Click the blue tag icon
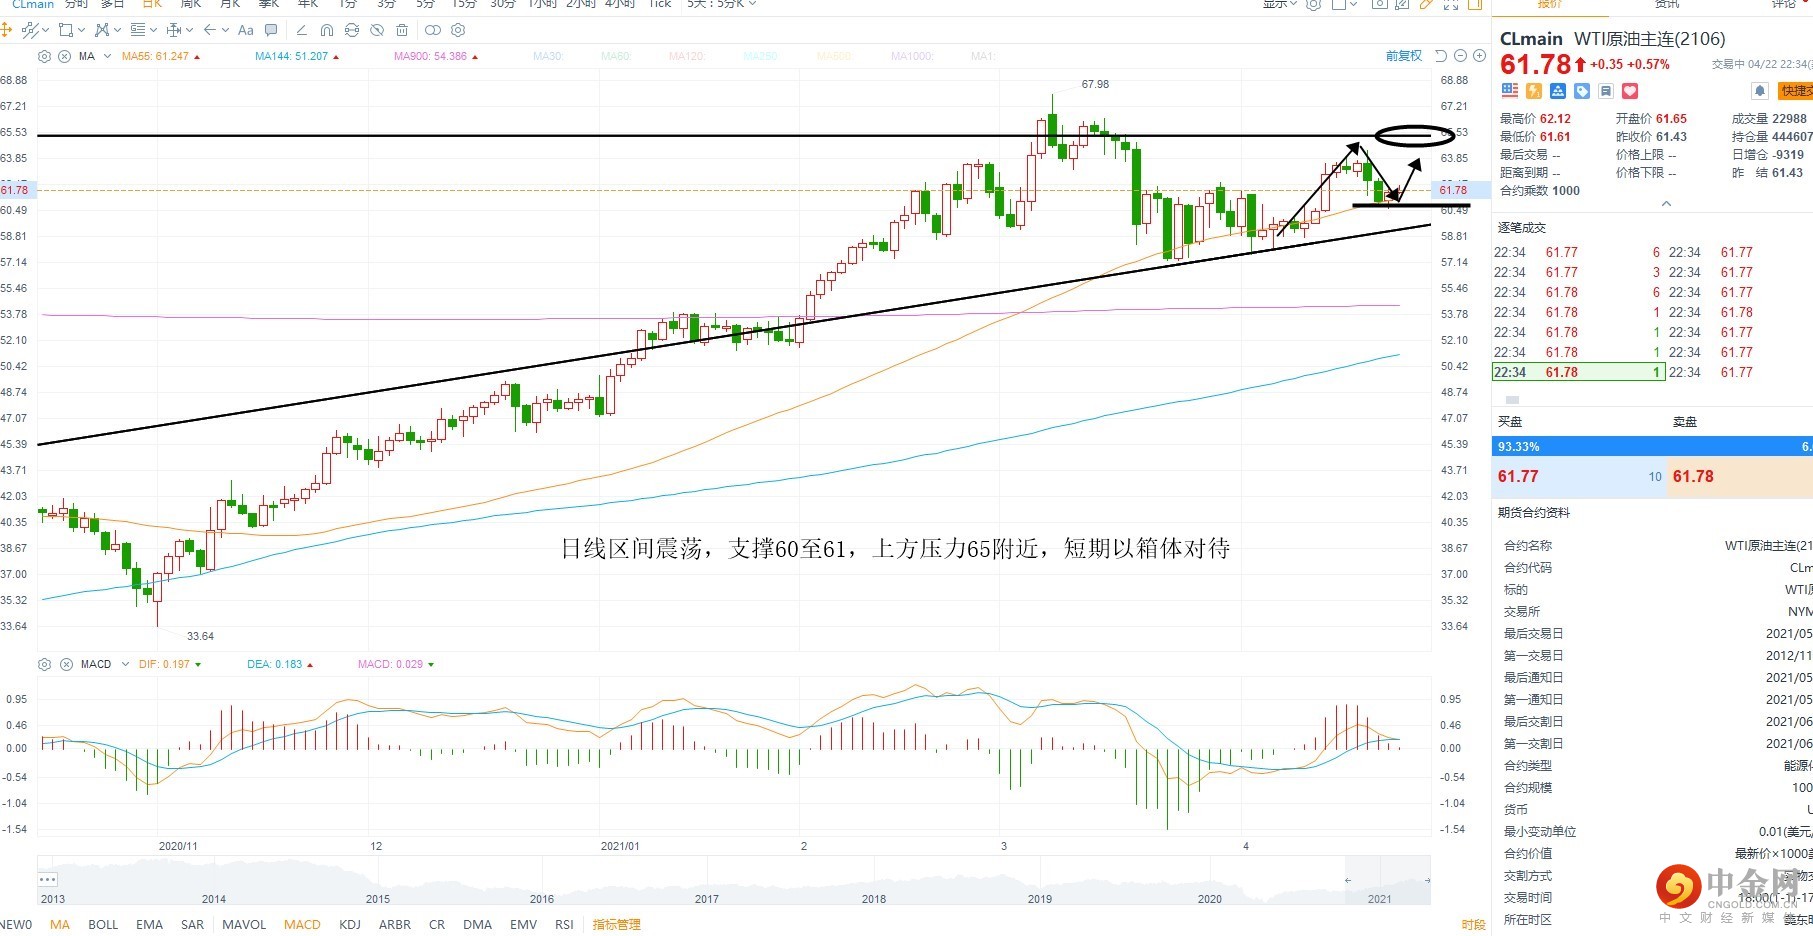This screenshot has height=936, width=1813. (x=1582, y=91)
